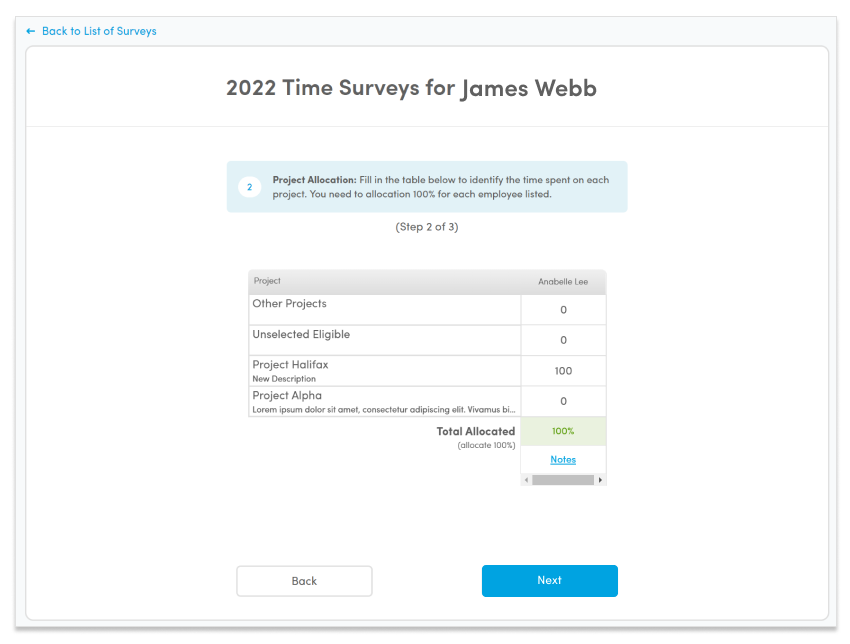Click the 100% Total Allocated cell
The height and width of the screenshot is (644, 850).
pyautogui.click(x=563, y=432)
